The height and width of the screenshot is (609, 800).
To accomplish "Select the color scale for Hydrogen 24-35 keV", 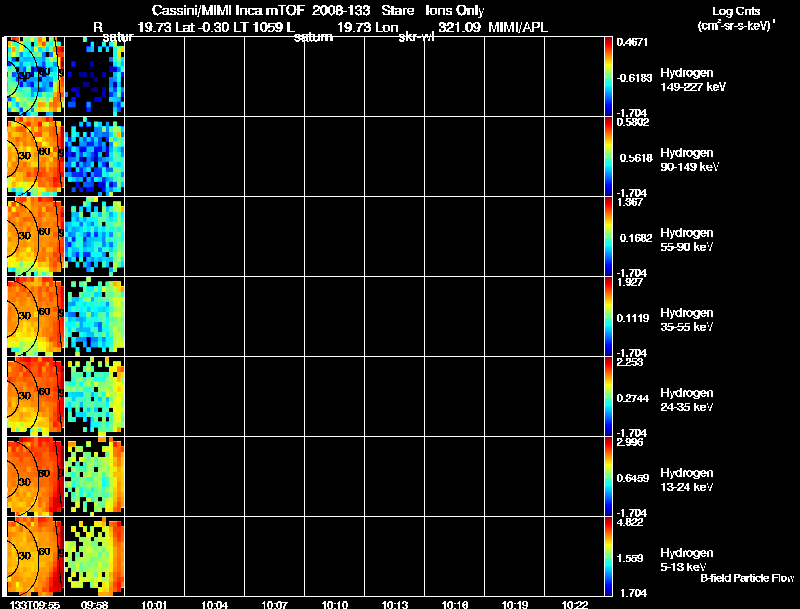I will 608,396.
